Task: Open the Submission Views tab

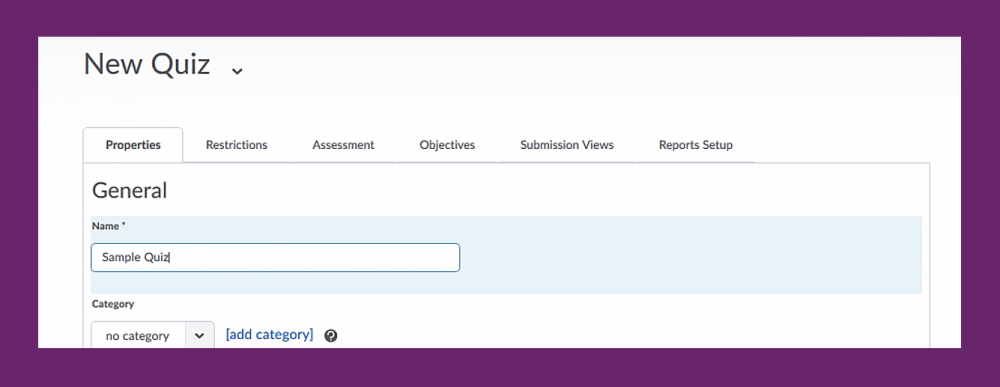Action: (567, 145)
